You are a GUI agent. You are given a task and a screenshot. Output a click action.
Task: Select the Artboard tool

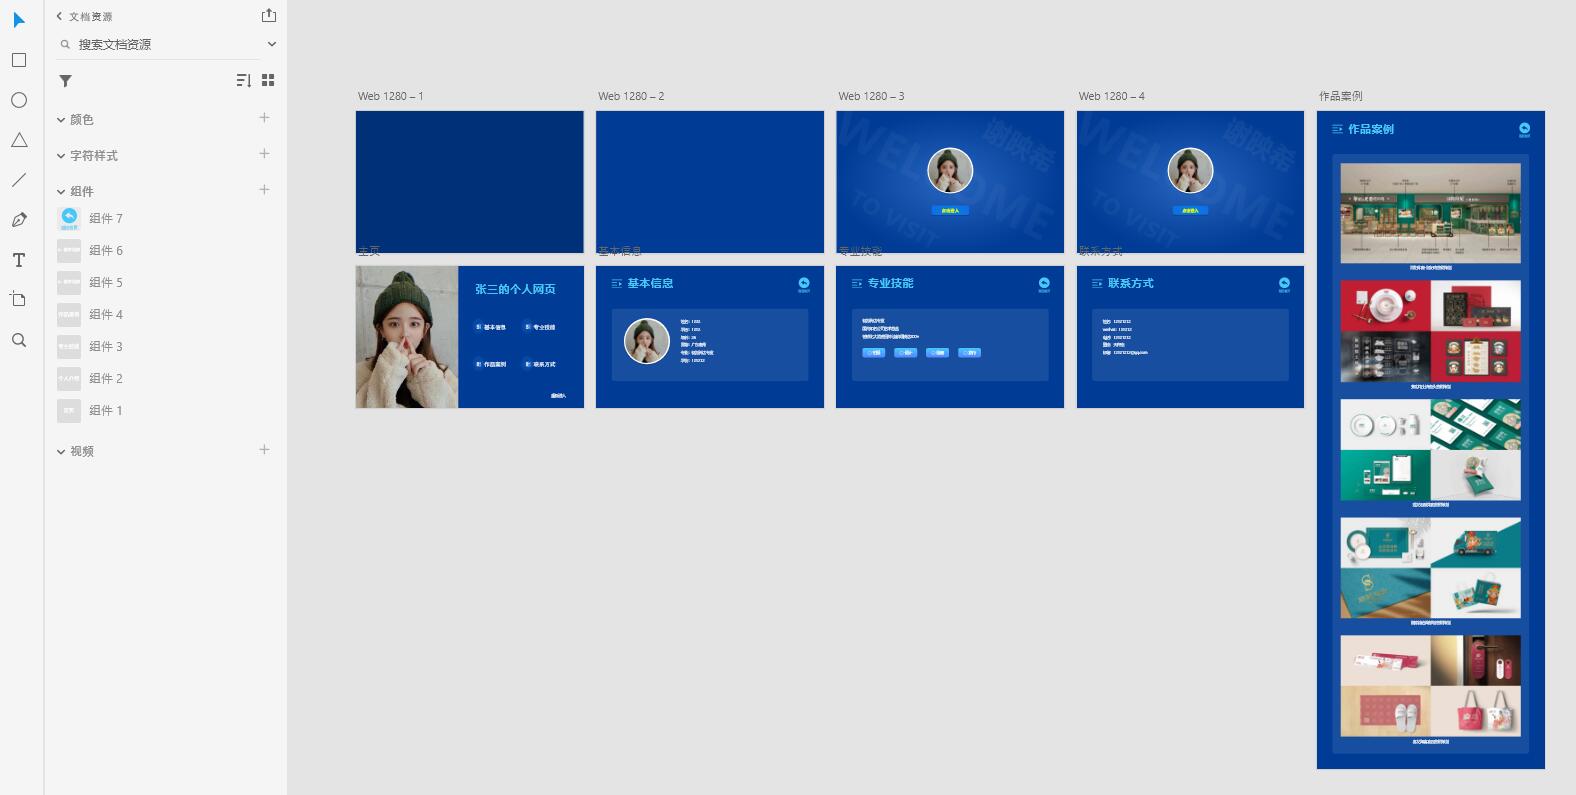(19, 299)
